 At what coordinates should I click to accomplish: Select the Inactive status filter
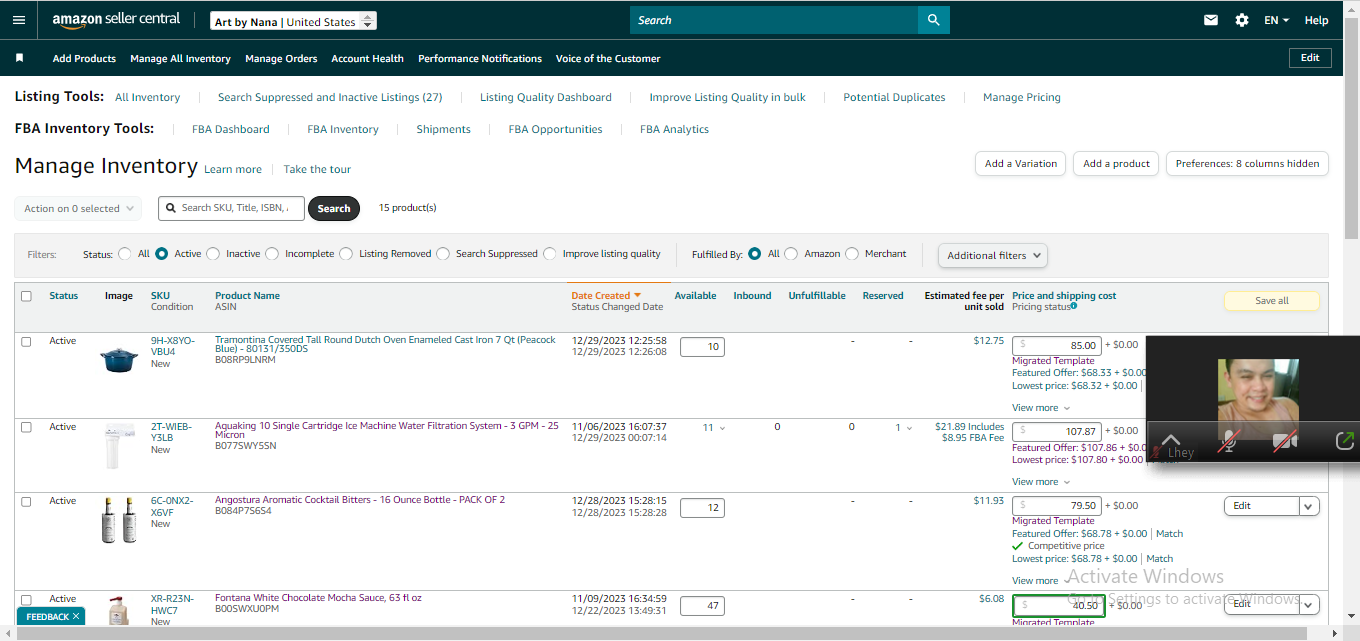pos(213,254)
